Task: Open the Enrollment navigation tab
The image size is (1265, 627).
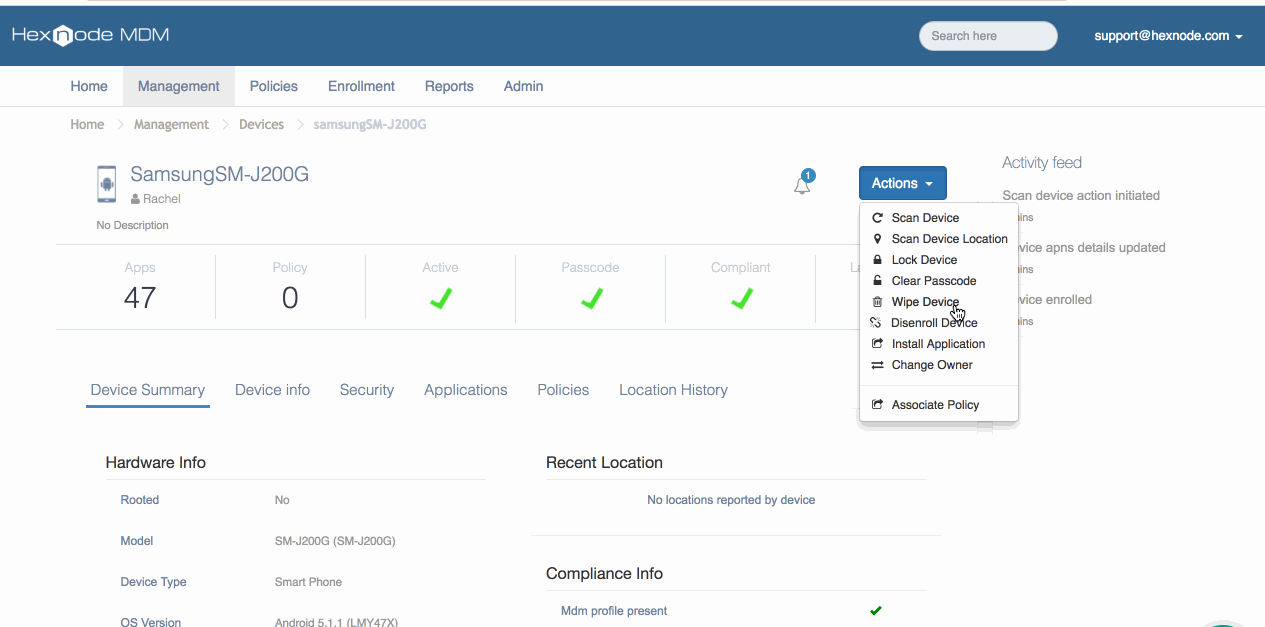Action: tap(361, 86)
